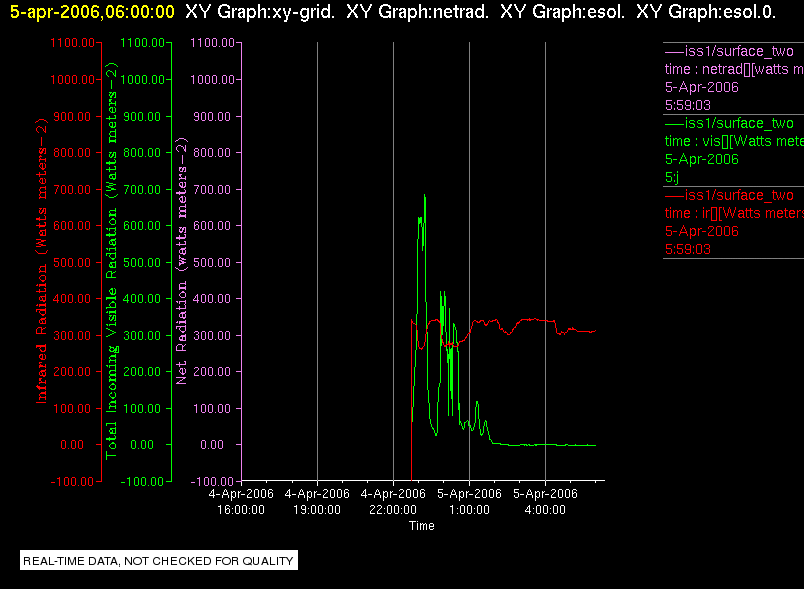Click green 700.00 tick on visible axis
This screenshot has height=589, width=804.
[x=142, y=189]
